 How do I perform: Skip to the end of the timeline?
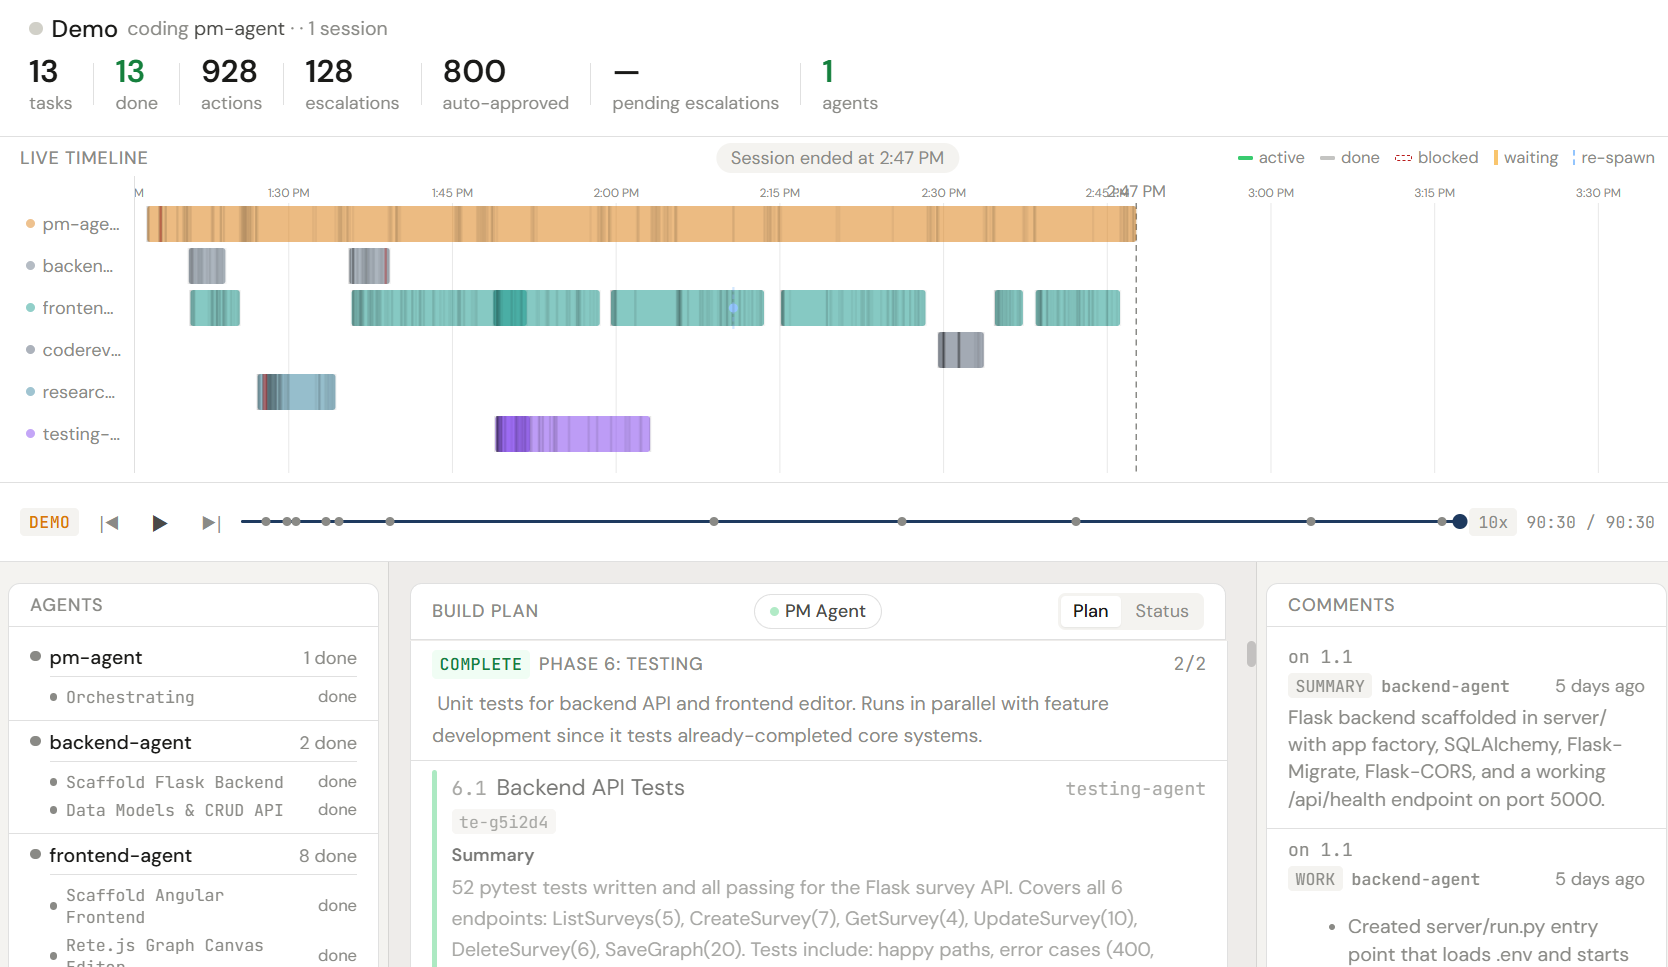pyautogui.click(x=211, y=522)
